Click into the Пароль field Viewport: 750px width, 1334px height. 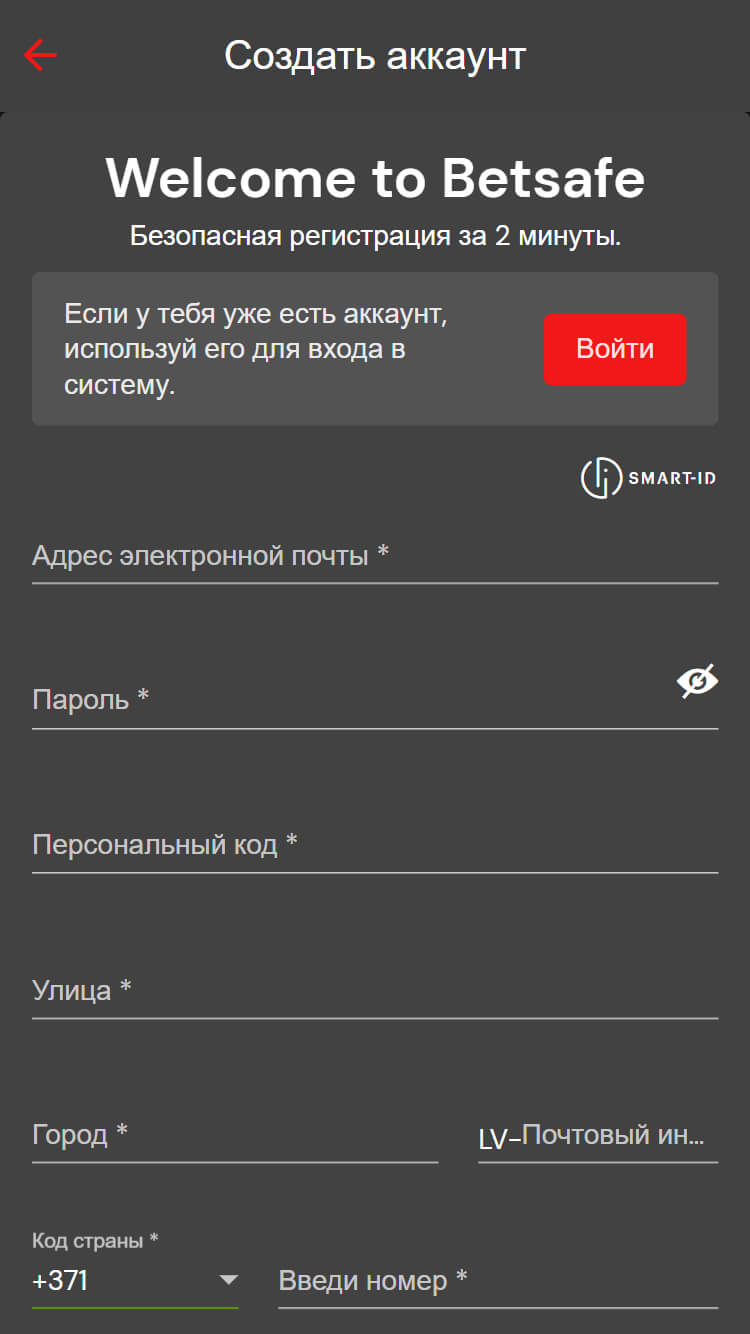pyautogui.click(x=350, y=700)
